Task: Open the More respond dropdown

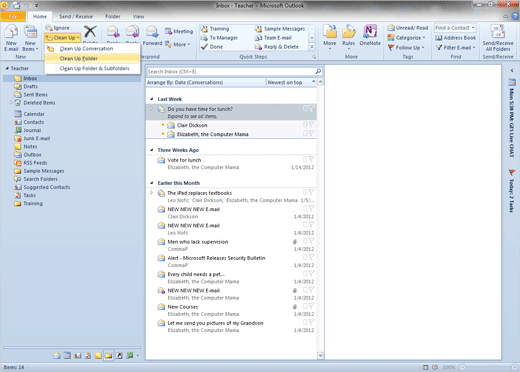Action: tap(178, 44)
